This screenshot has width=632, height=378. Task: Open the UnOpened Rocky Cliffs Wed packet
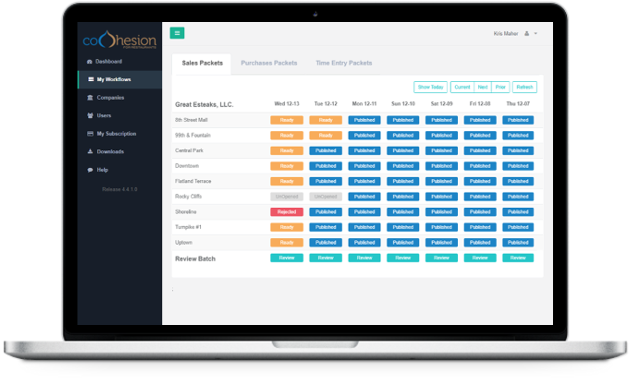(287, 197)
